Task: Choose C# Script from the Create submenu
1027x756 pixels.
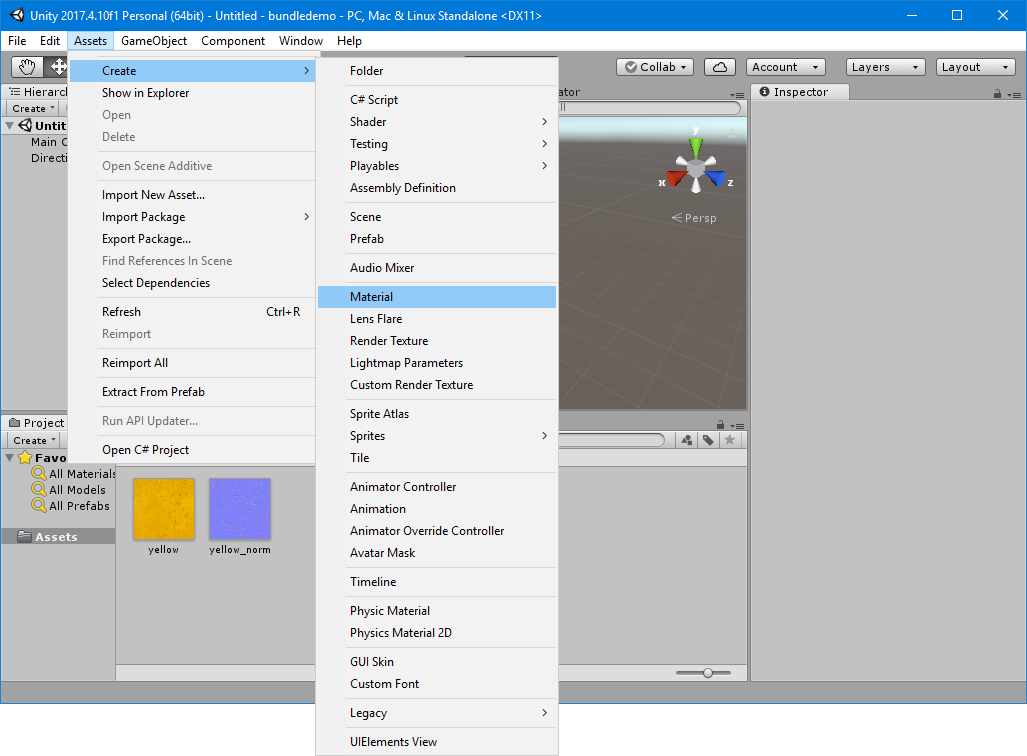Action: click(437, 100)
